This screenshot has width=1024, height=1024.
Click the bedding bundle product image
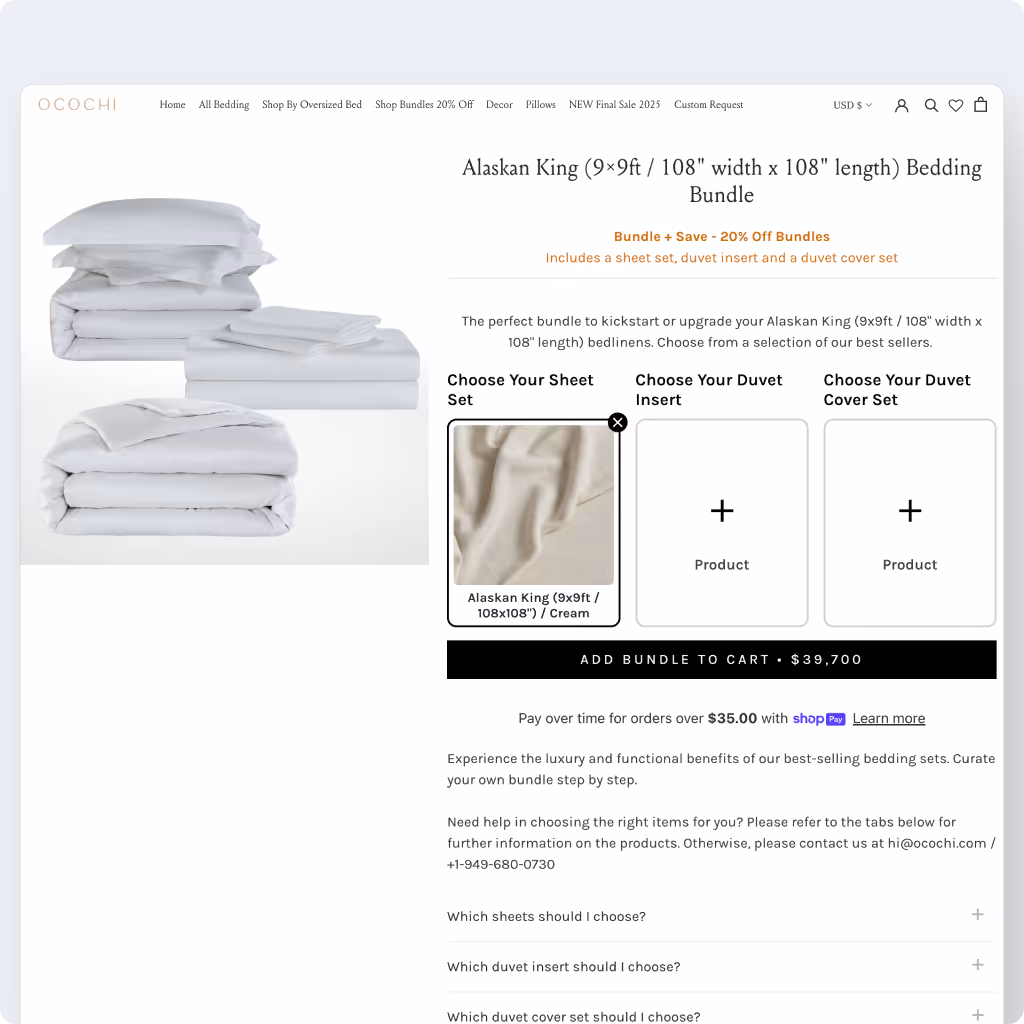(225, 366)
